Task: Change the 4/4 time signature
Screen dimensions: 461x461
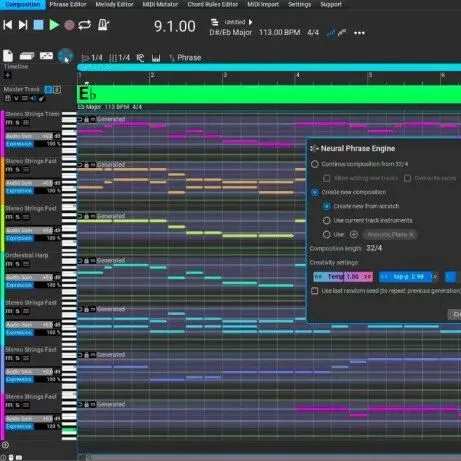Action: (x=313, y=33)
